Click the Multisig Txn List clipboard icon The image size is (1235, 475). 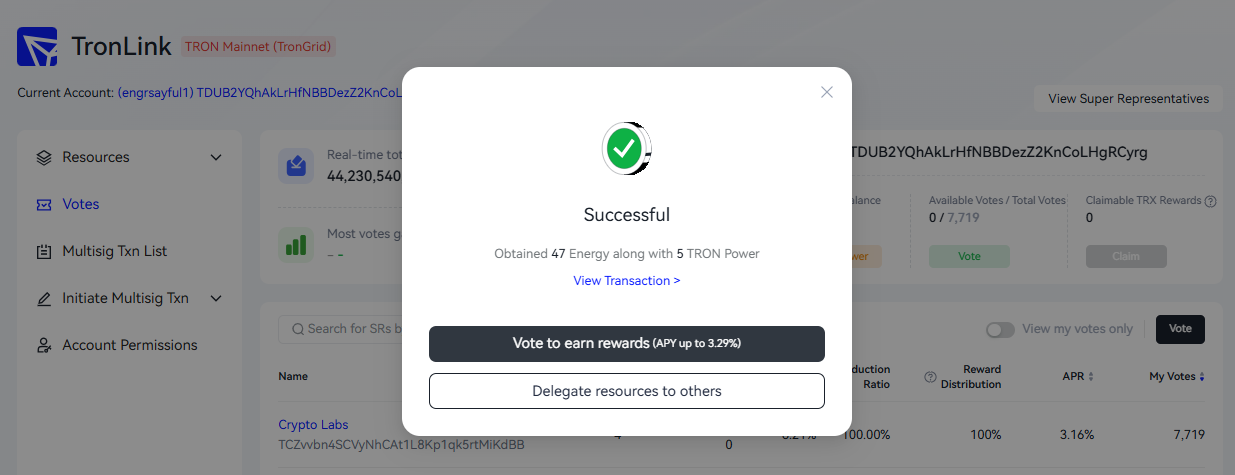point(43,252)
